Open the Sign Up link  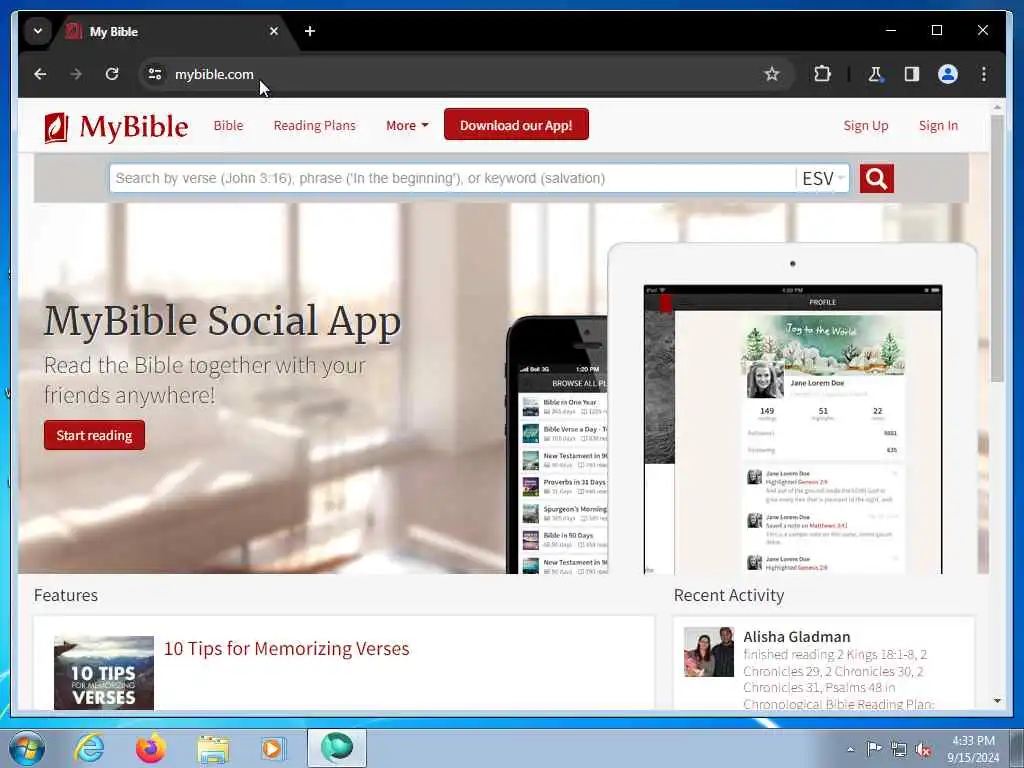865,125
